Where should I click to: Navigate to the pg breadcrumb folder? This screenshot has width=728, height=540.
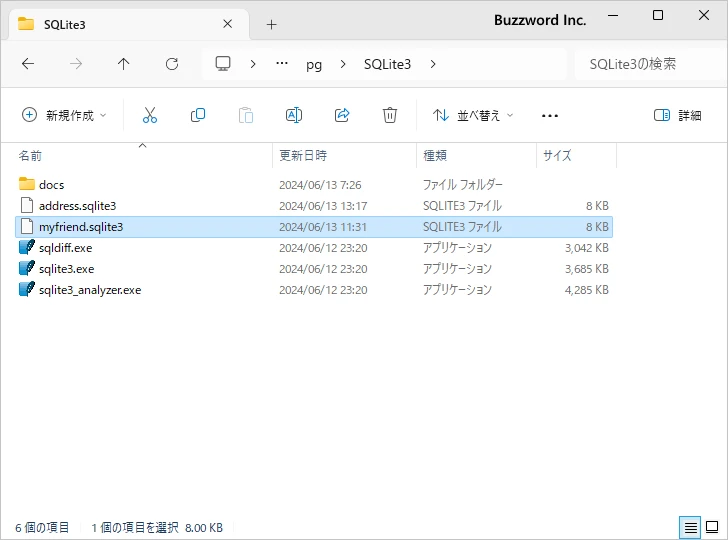tap(314, 65)
